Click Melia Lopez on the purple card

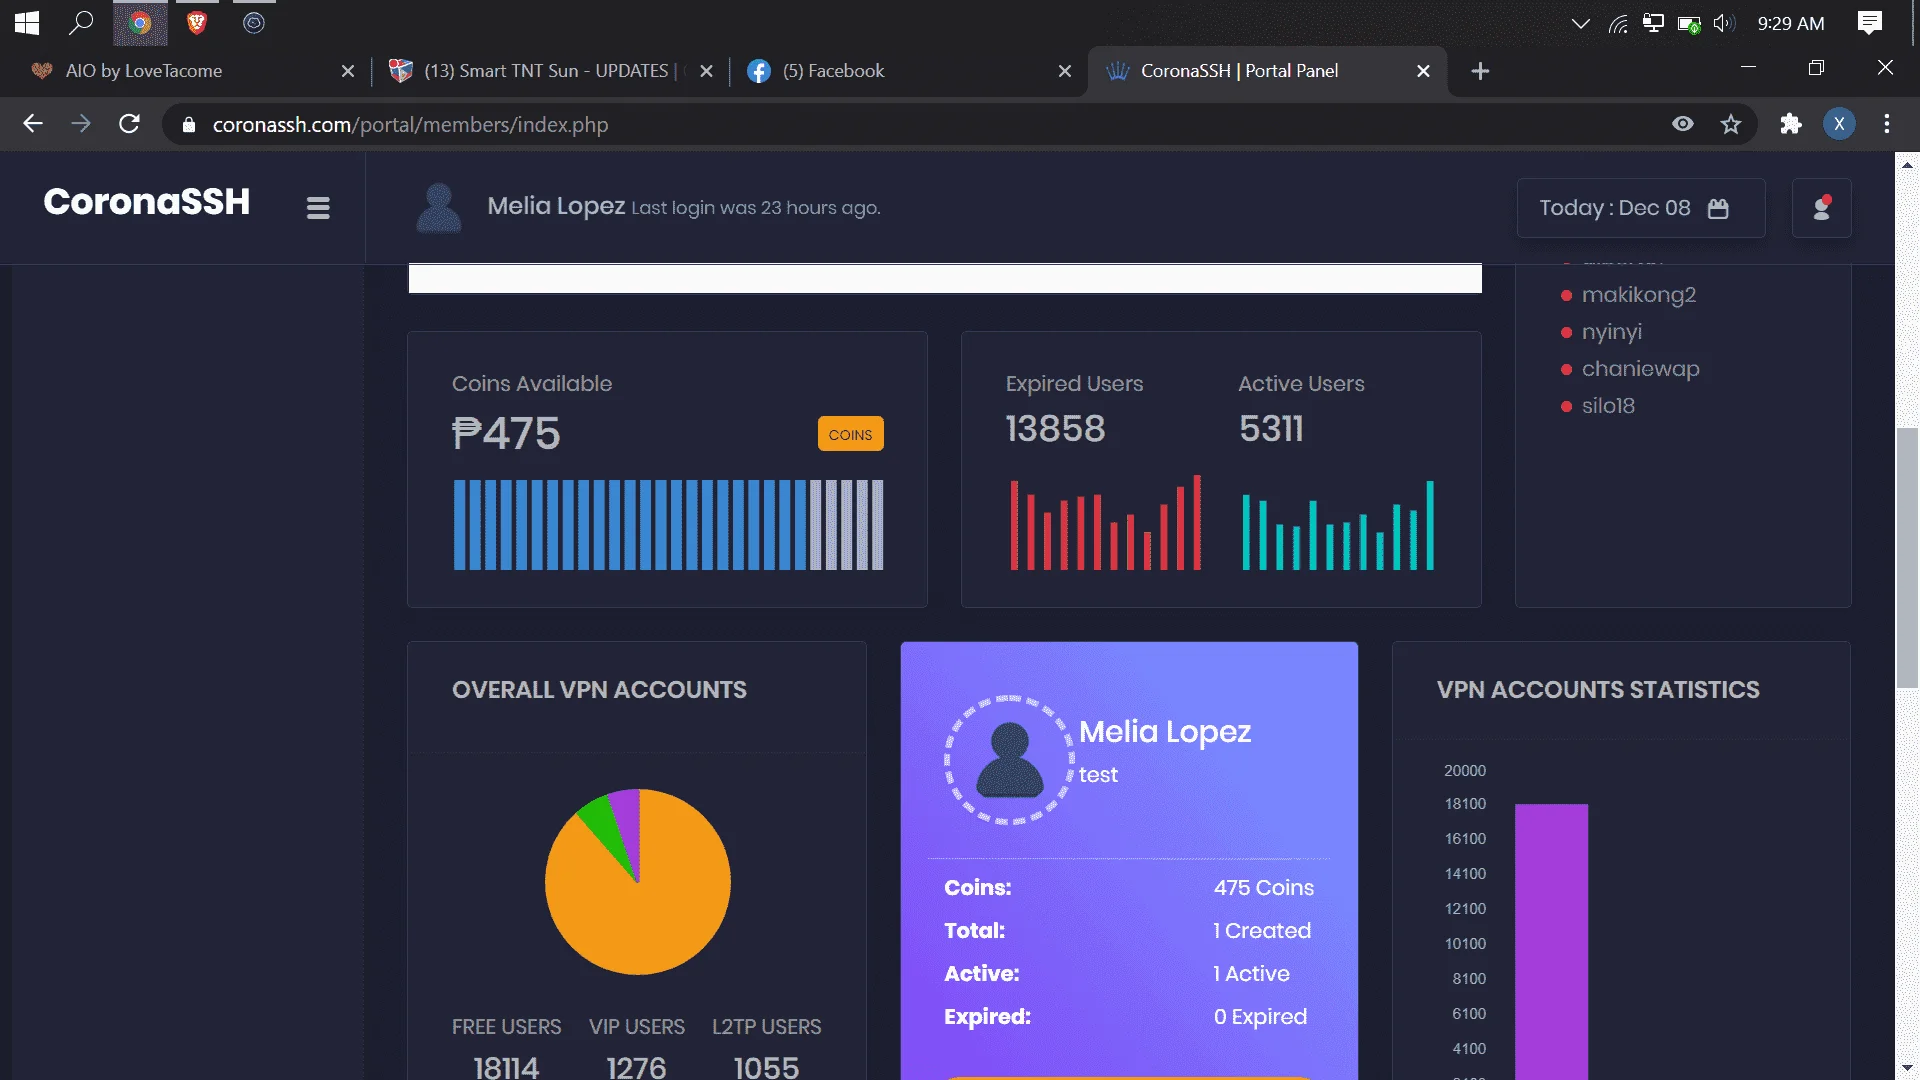[1165, 732]
